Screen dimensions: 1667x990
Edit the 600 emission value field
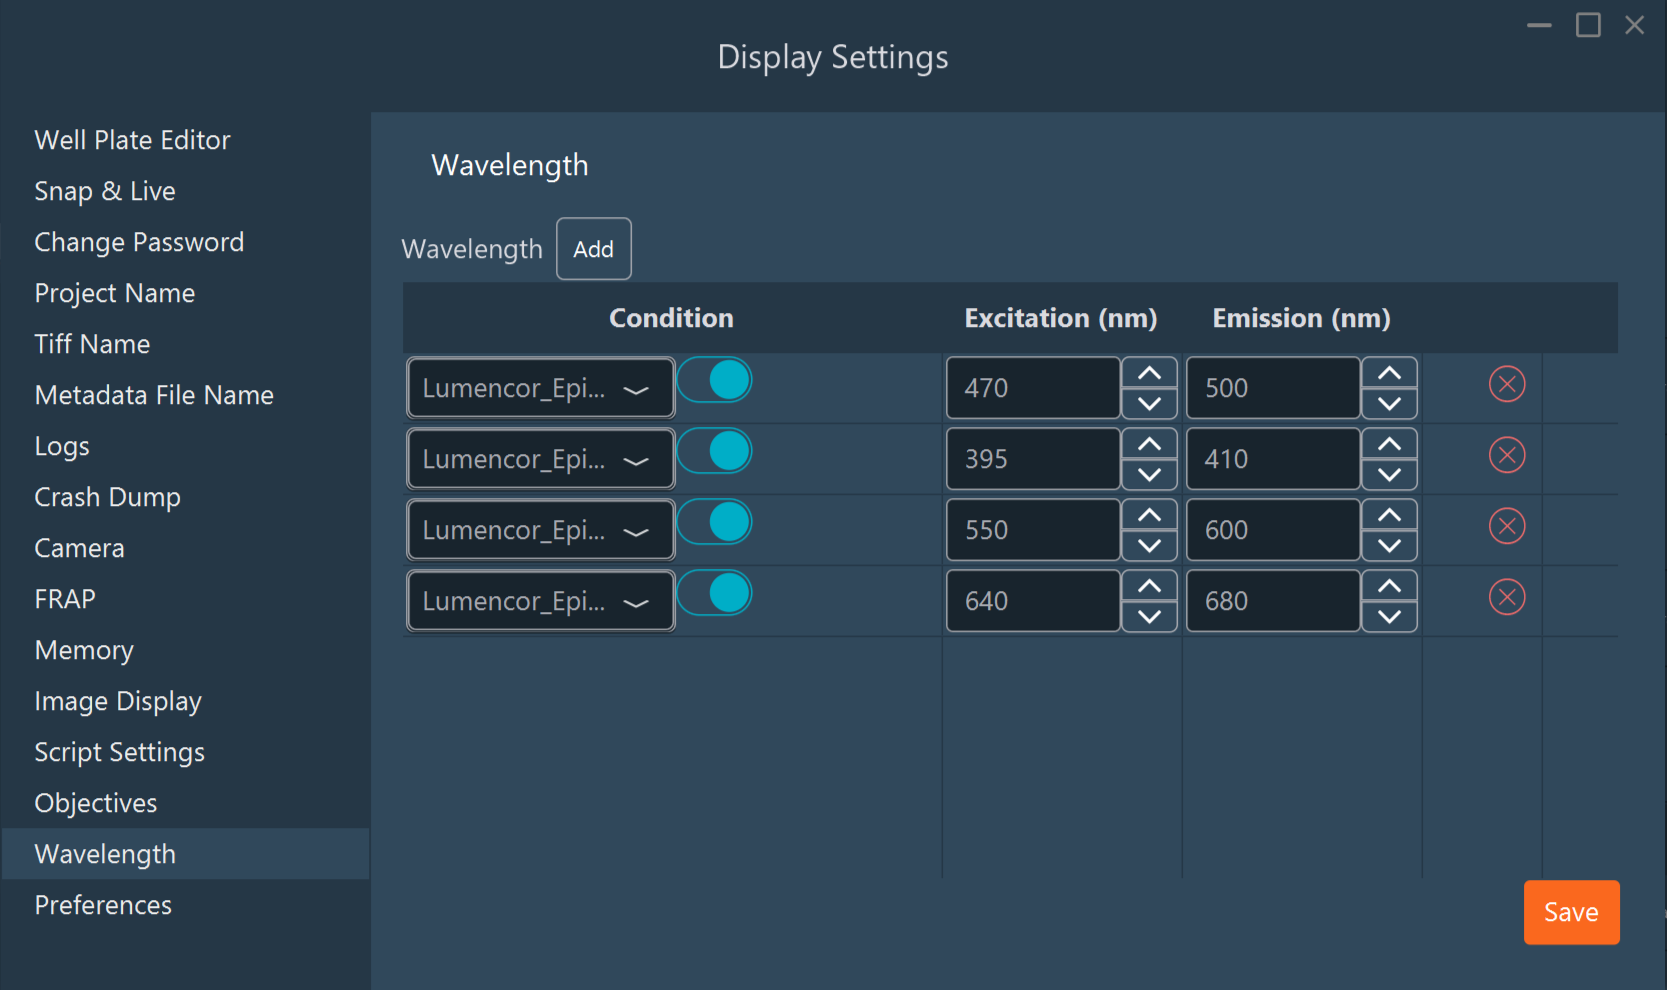tap(1272, 530)
